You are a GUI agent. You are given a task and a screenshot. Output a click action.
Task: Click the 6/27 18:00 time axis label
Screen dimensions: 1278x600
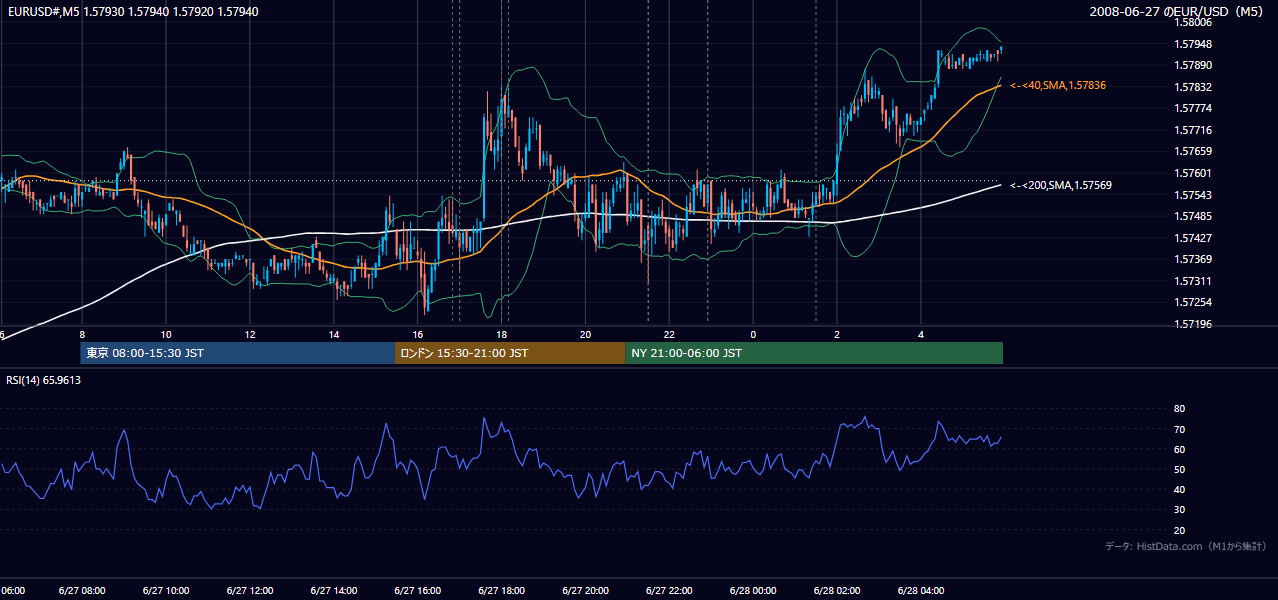[x=502, y=590]
